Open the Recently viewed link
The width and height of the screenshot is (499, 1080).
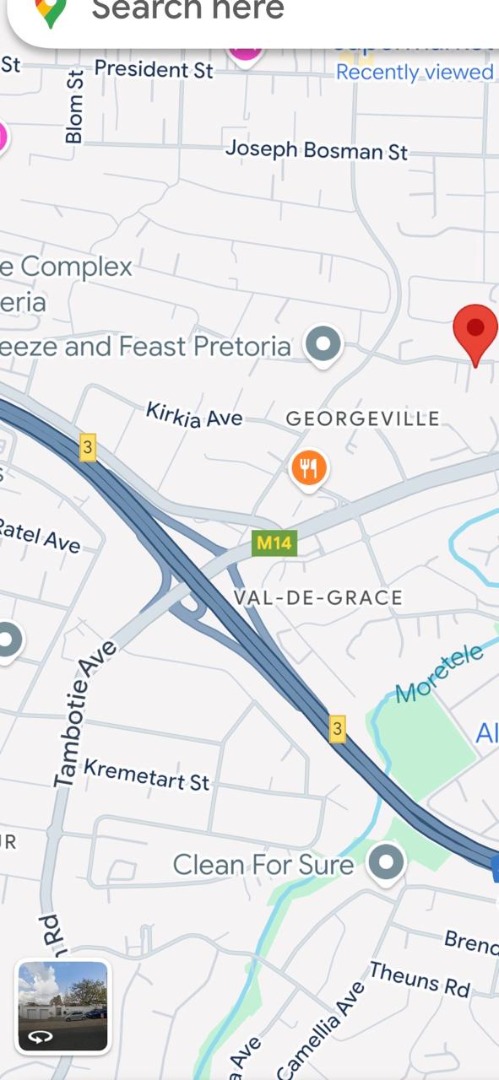(x=414, y=72)
